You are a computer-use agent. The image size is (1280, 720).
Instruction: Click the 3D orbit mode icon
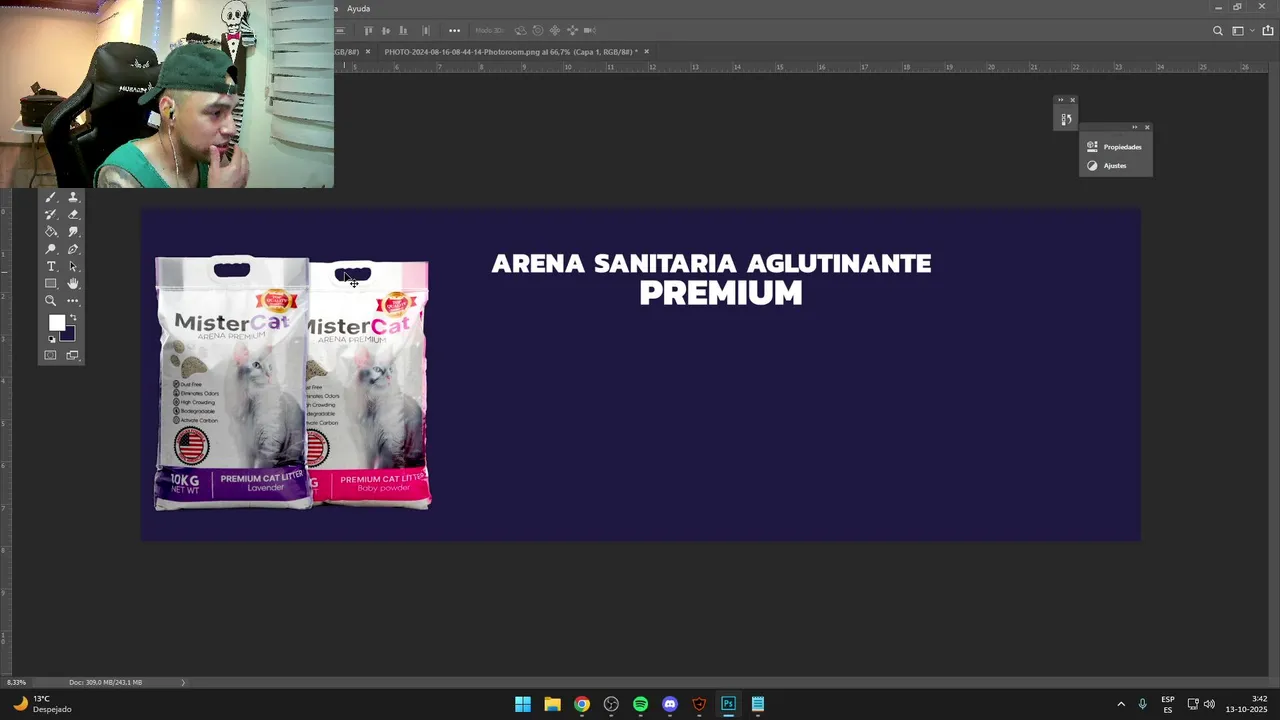point(520,30)
